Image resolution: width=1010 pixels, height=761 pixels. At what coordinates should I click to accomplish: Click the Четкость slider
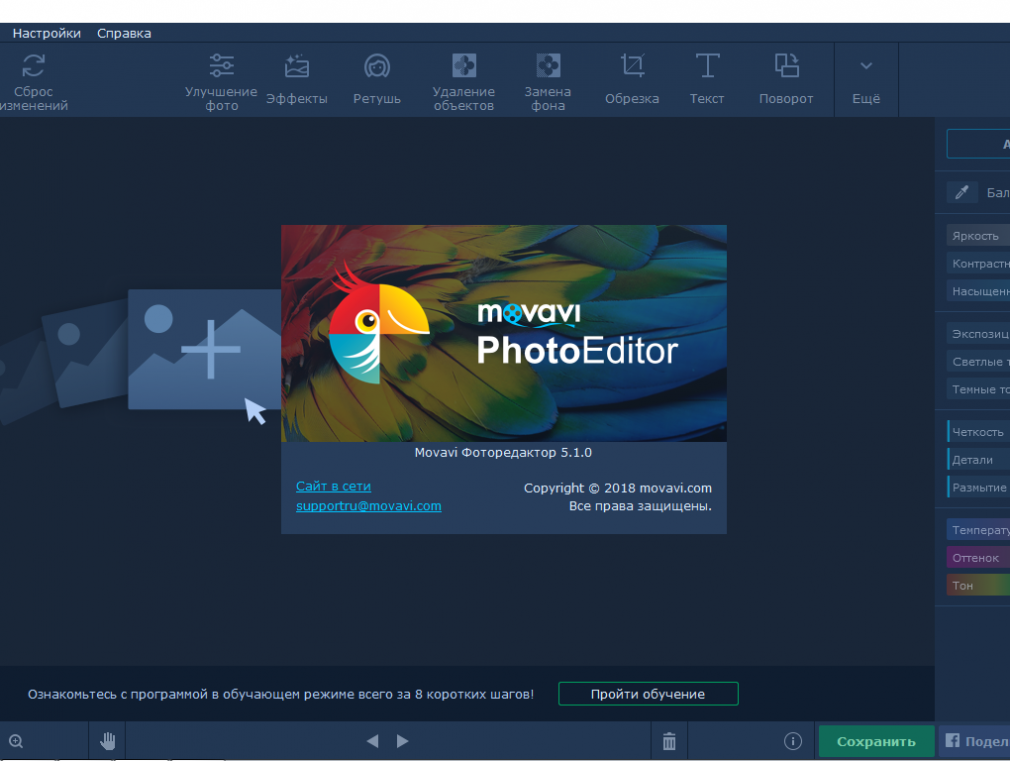[x=978, y=432]
